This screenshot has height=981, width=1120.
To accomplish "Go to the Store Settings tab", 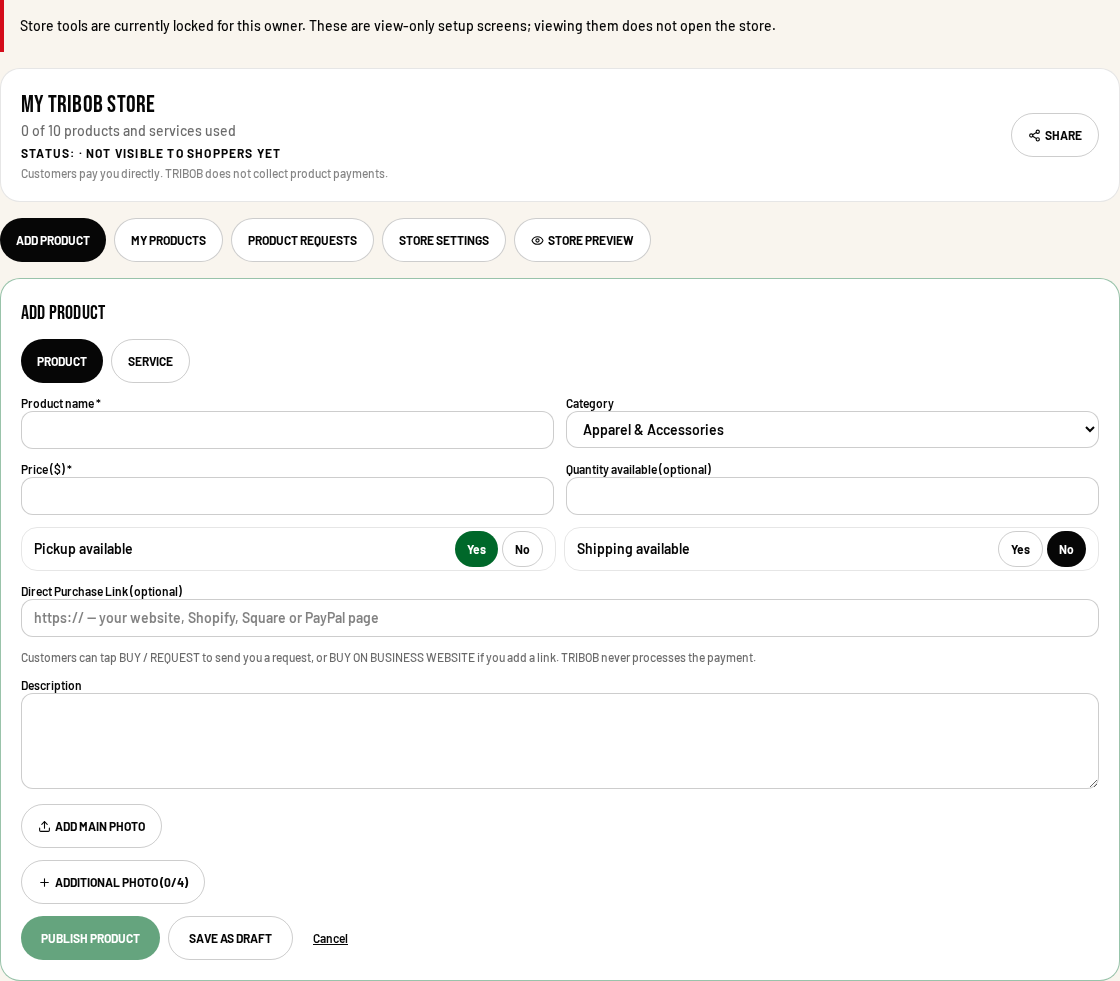I will tap(444, 240).
